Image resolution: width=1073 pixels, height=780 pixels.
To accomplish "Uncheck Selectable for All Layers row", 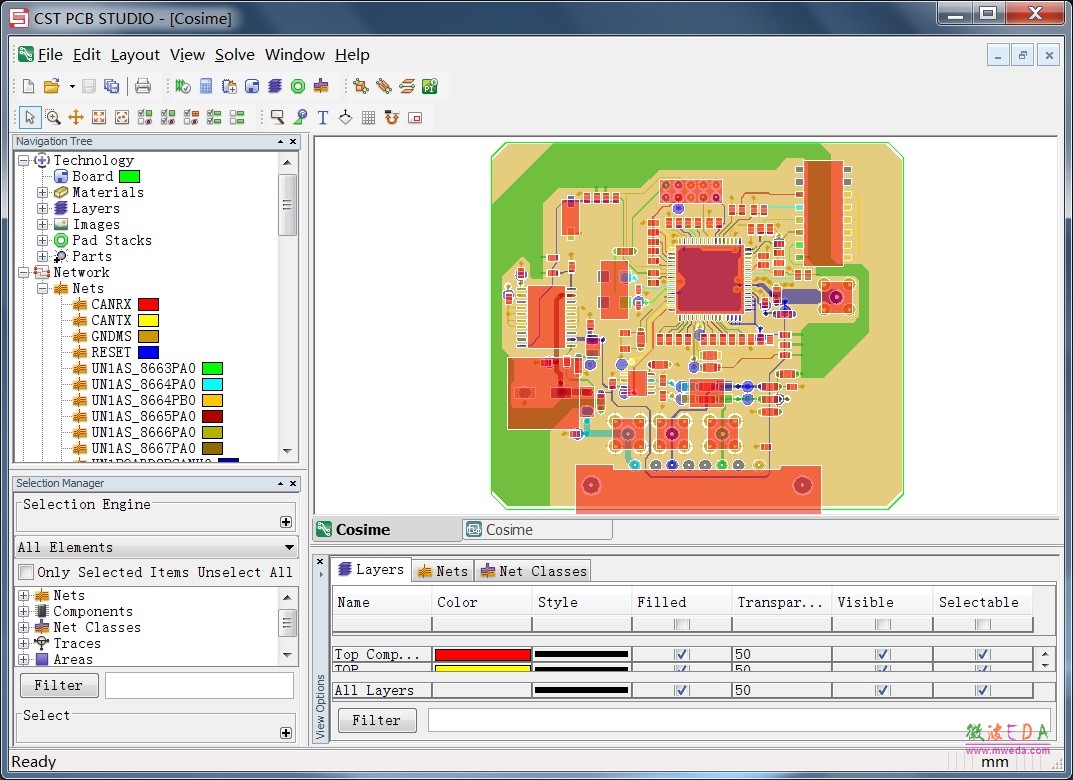I will pyautogui.click(x=983, y=690).
